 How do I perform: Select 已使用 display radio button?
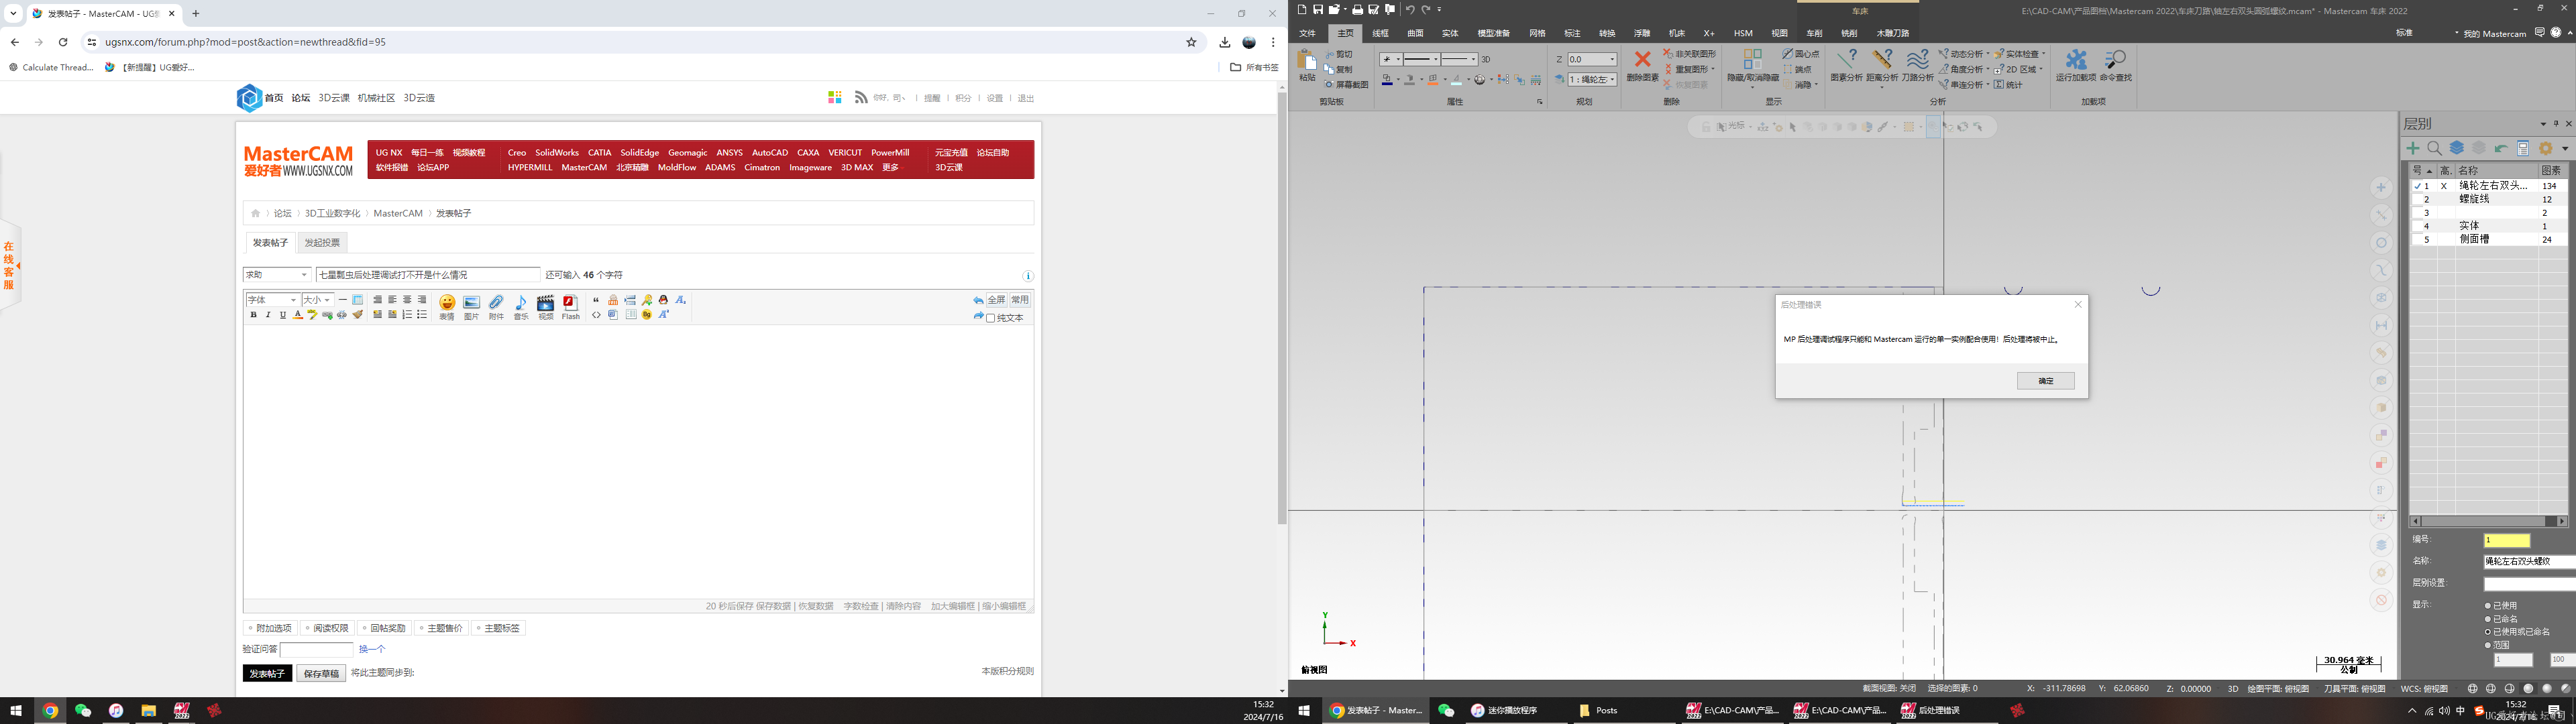click(2488, 606)
